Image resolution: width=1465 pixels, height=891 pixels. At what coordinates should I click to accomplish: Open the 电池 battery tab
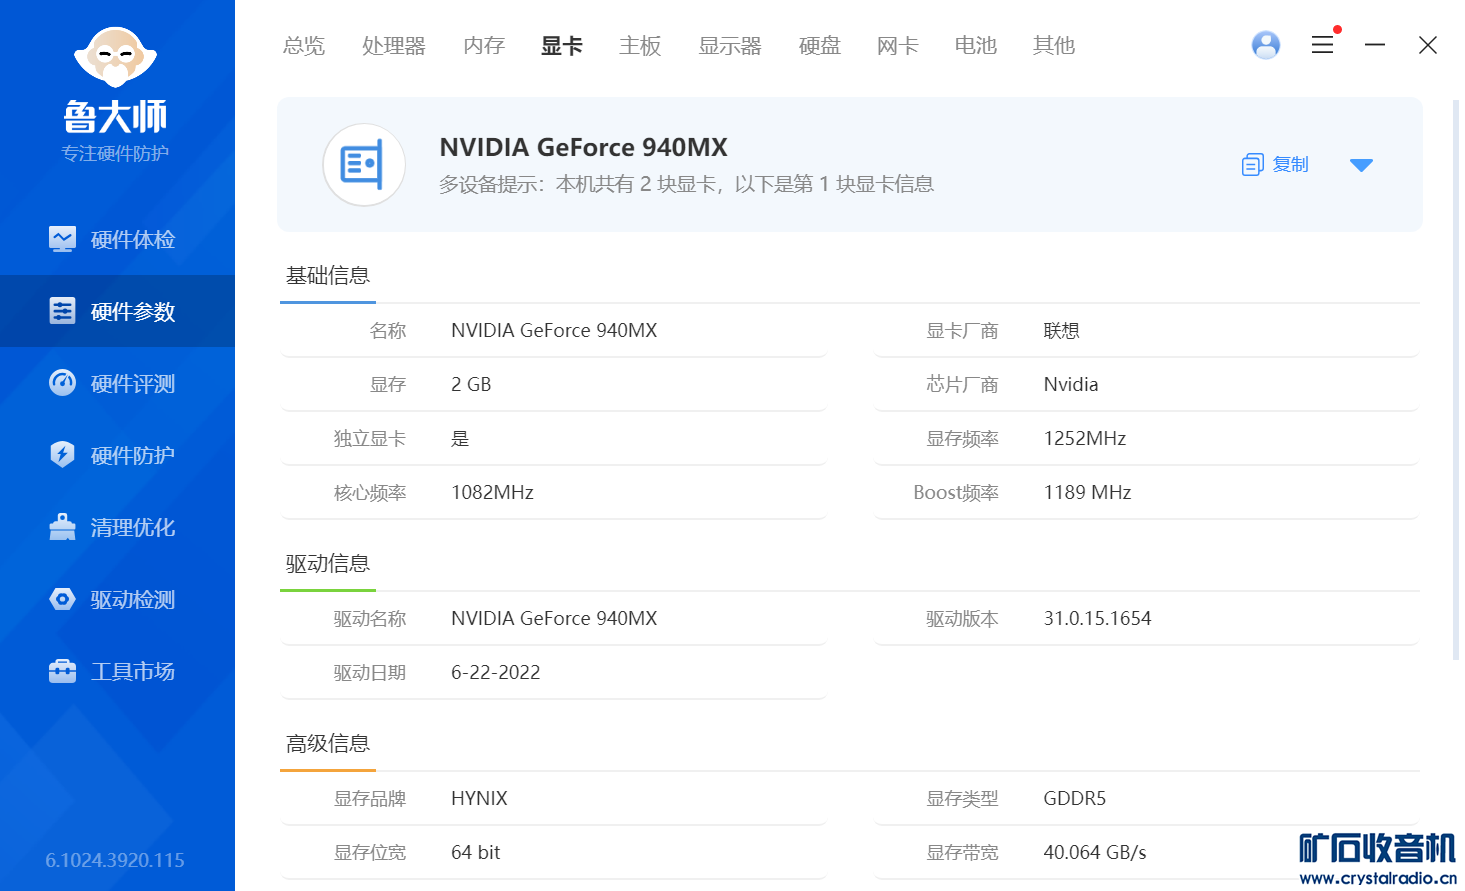pyautogui.click(x=975, y=46)
